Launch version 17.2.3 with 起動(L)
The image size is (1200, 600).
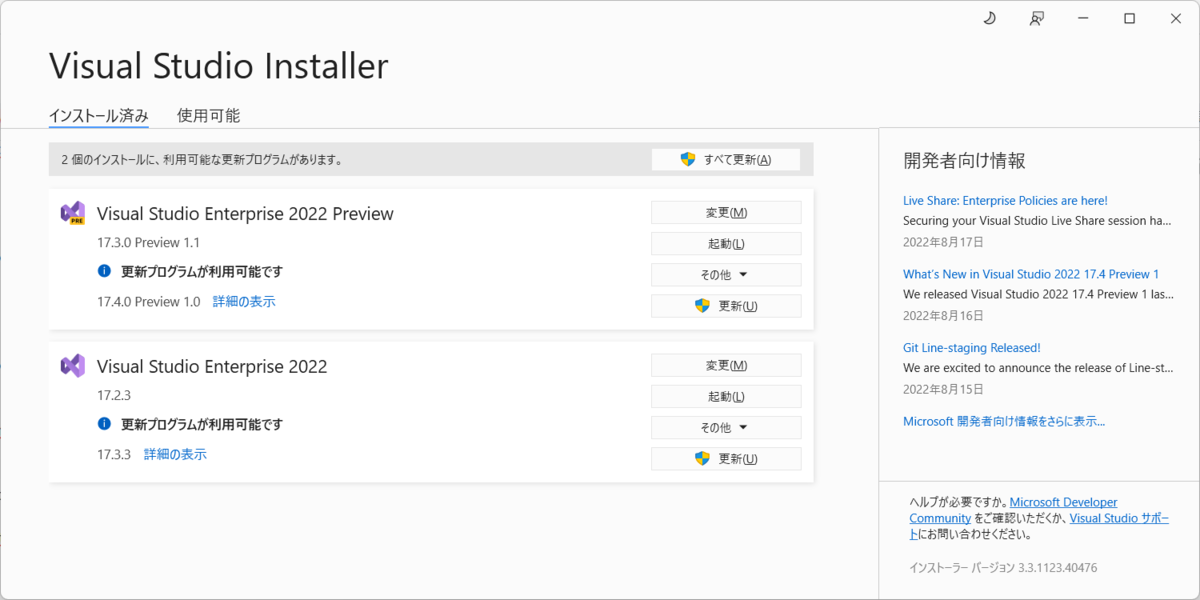pyautogui.click(x=726, y=396)
